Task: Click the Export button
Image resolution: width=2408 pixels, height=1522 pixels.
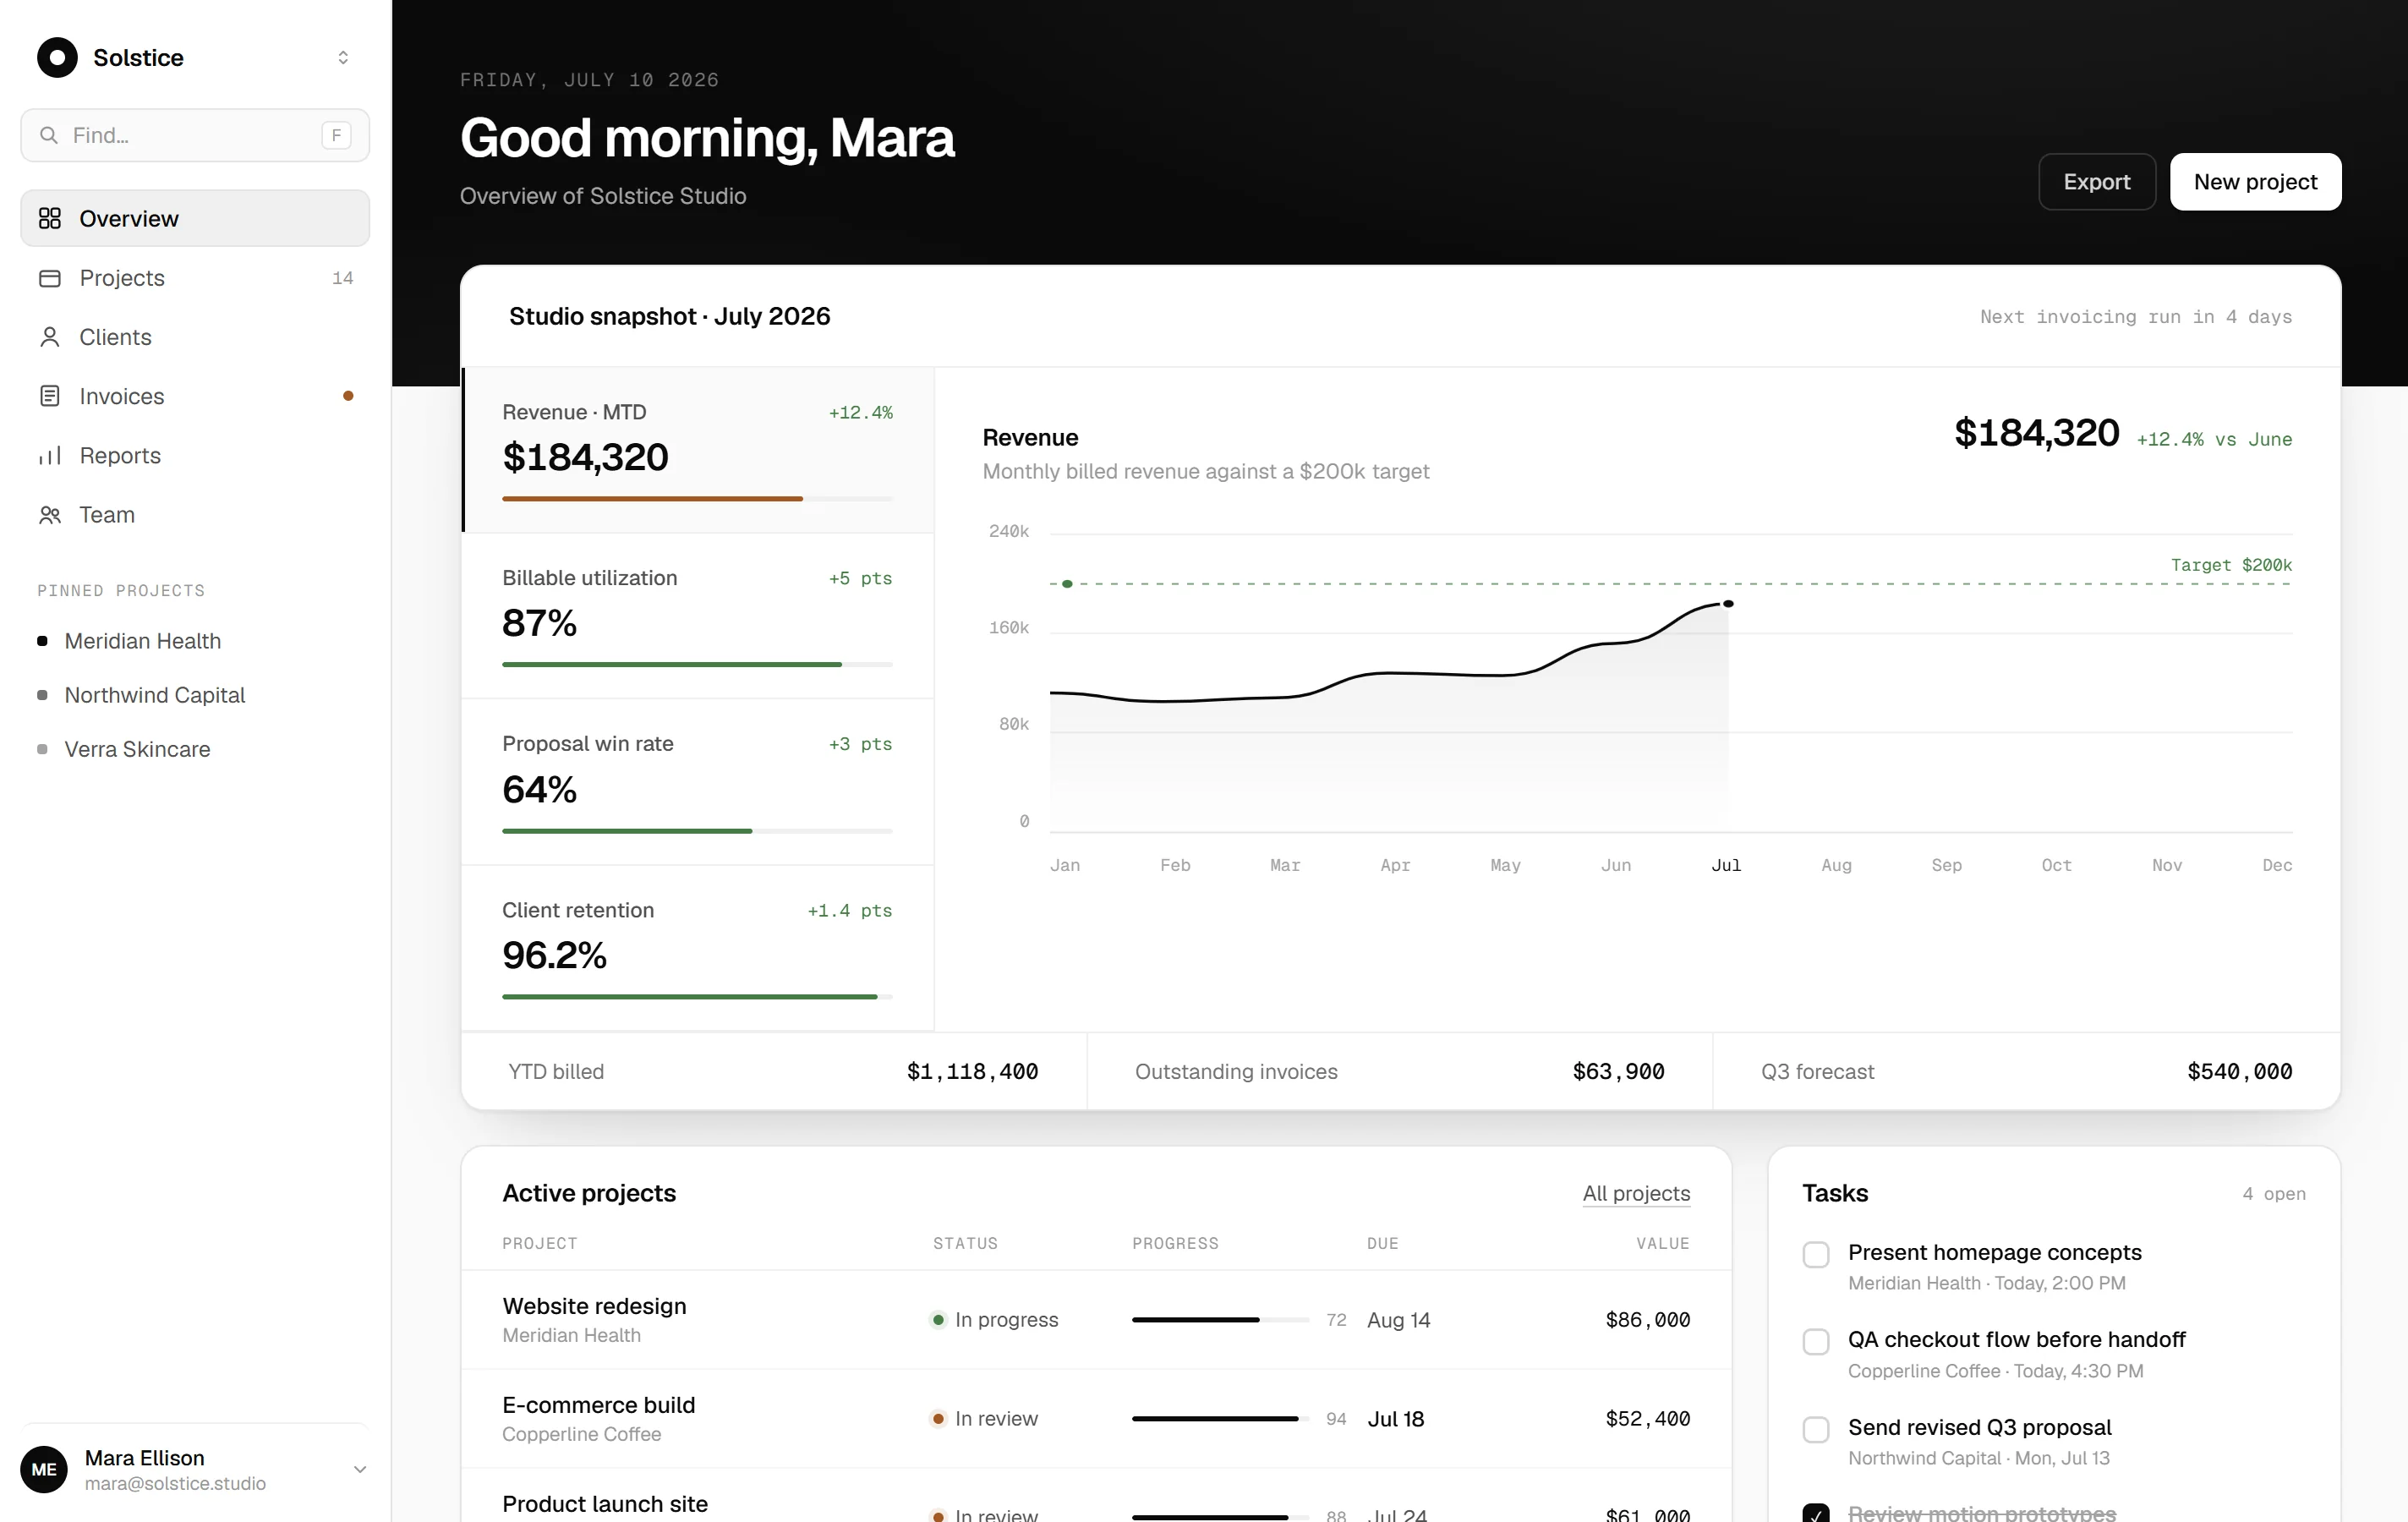Action: tap(2097, 182)
